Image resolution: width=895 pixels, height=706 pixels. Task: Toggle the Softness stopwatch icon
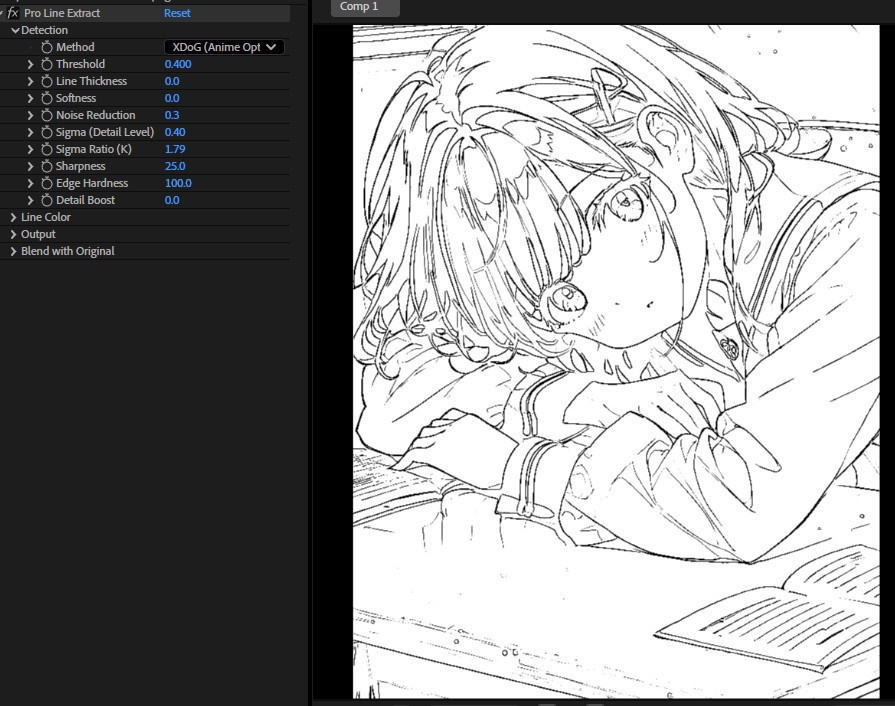[x=47, y=98]
